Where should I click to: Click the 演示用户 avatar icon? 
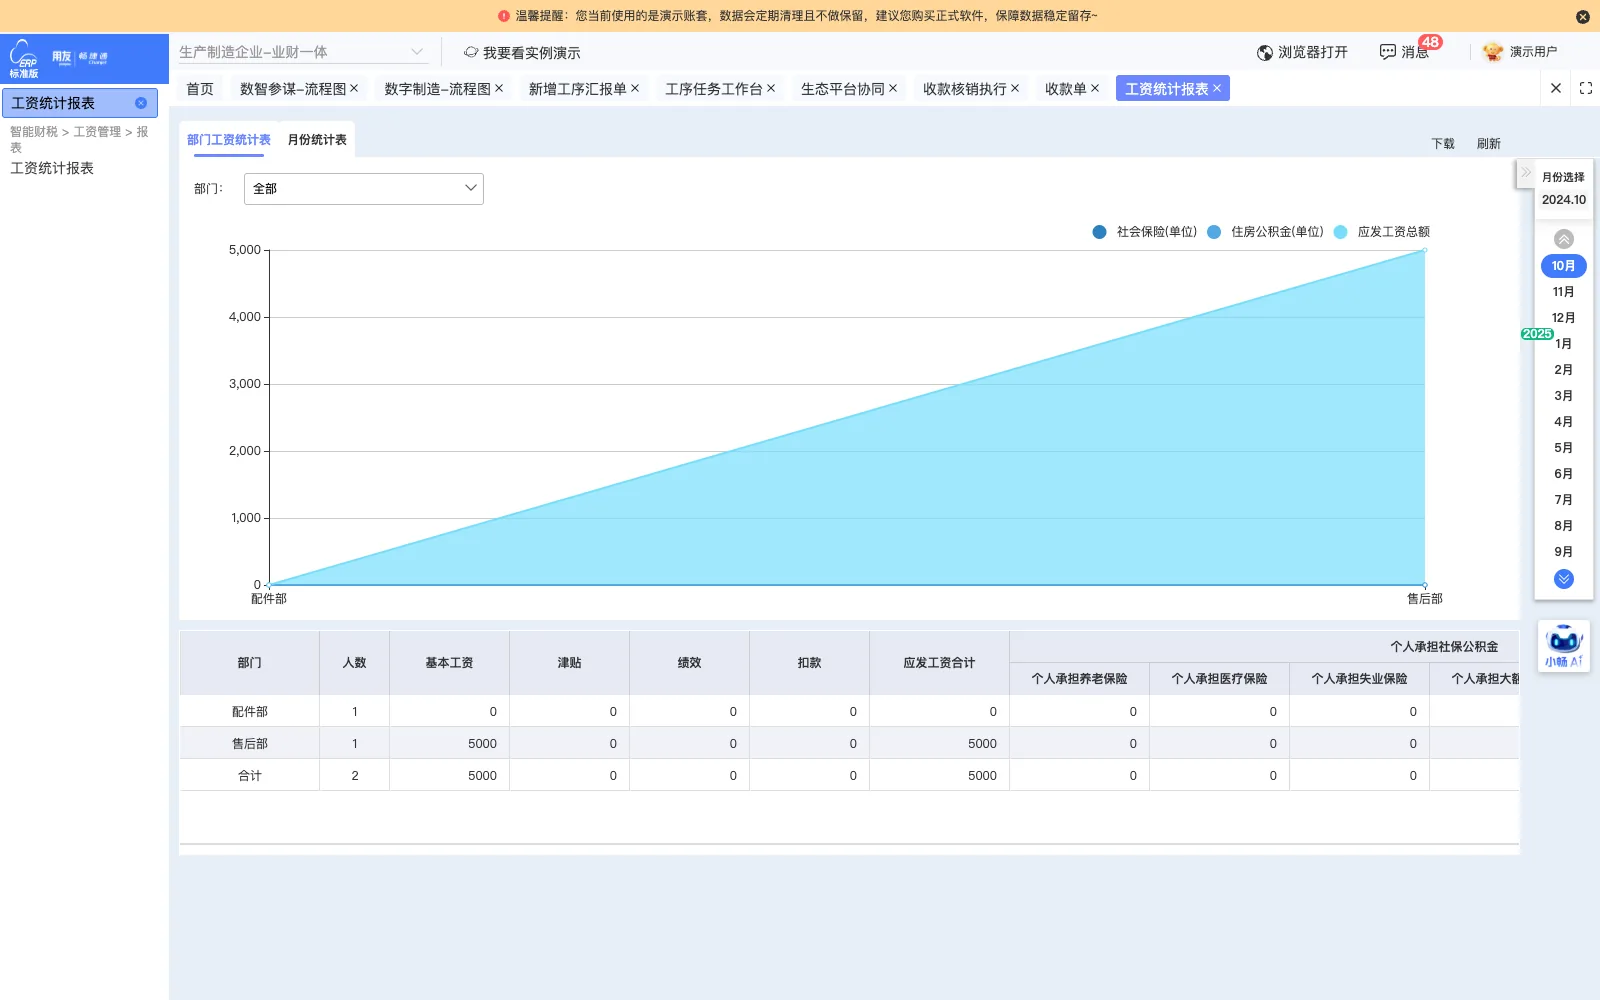point(1493,52)
